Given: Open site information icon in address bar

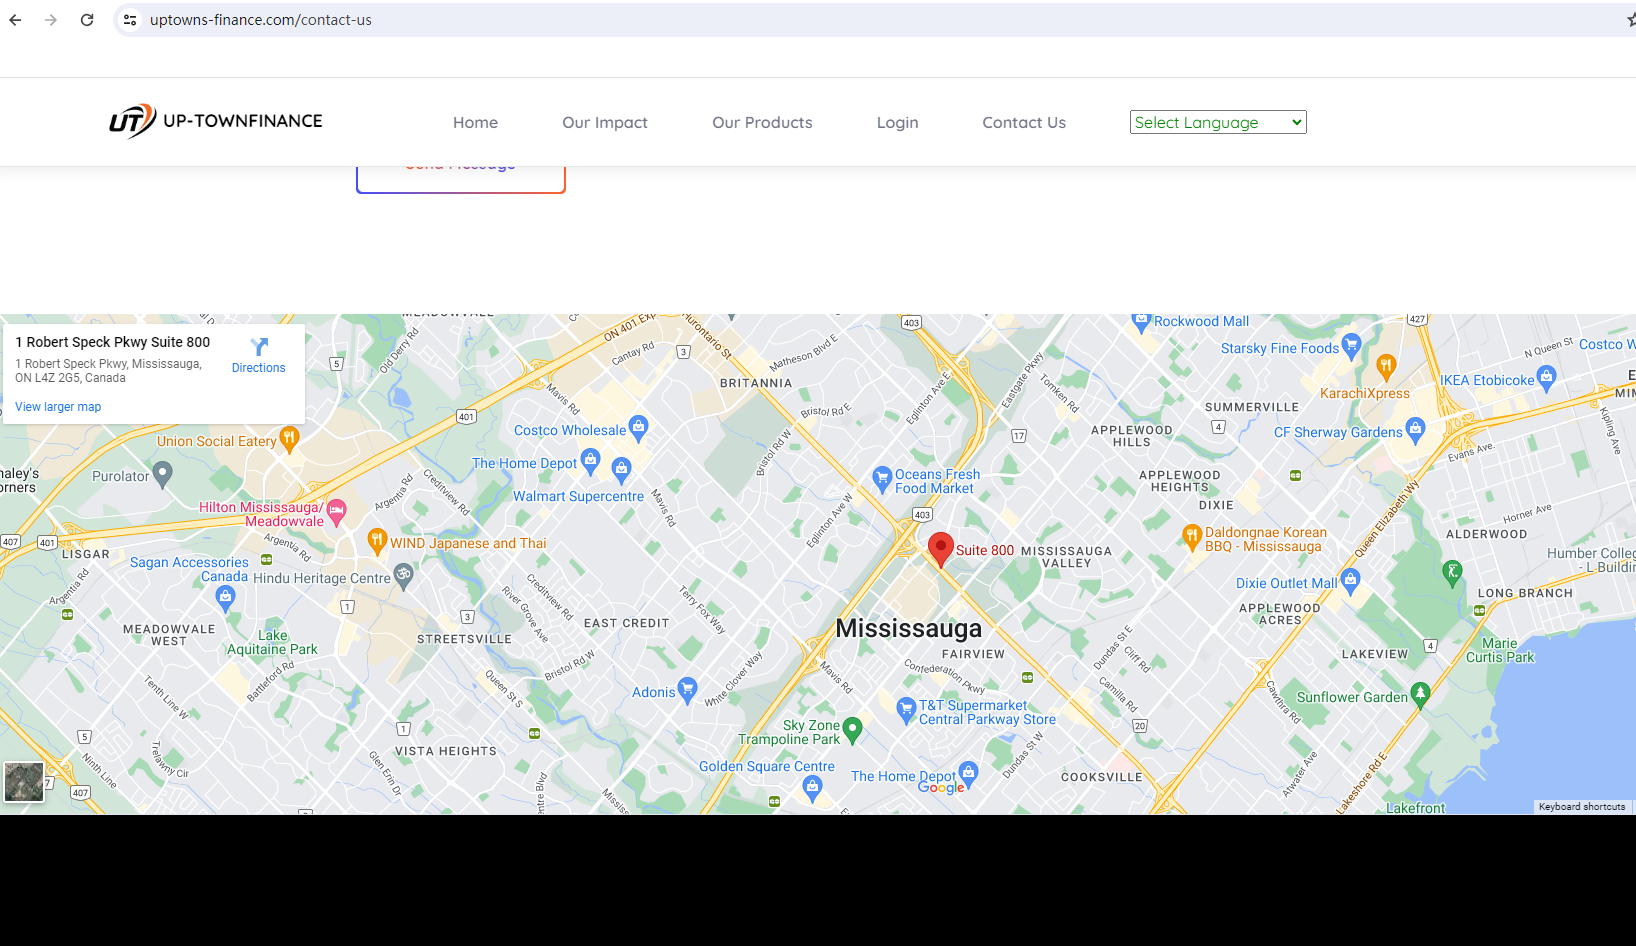Looking at the screenshot, I should pyautogui.click(x=130, y=20).
